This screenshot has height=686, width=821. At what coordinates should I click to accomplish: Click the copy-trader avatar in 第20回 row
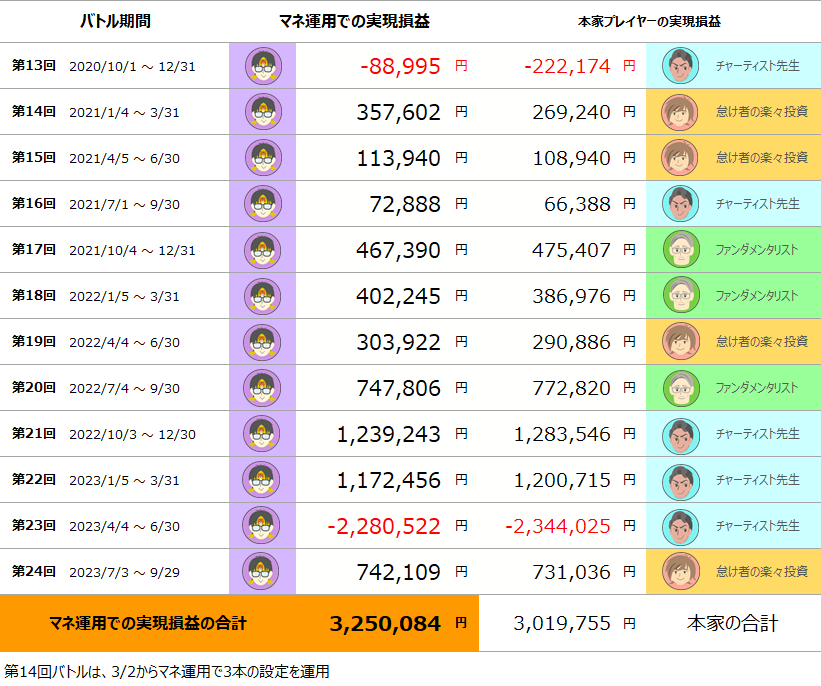tap(262, 388)
